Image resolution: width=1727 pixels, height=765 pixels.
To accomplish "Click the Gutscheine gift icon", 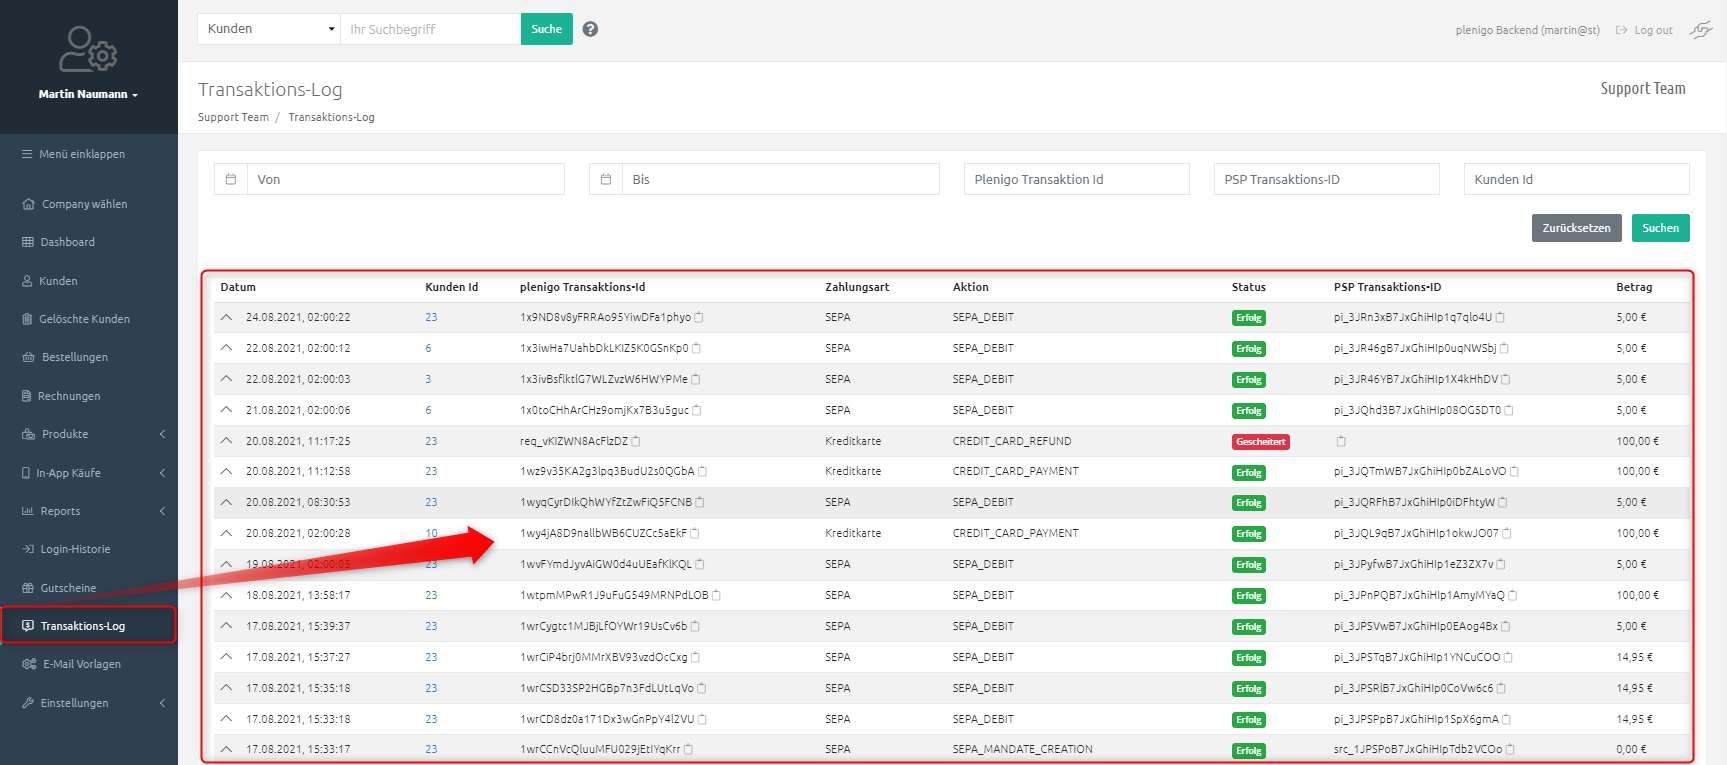I will tap(28, 588).
